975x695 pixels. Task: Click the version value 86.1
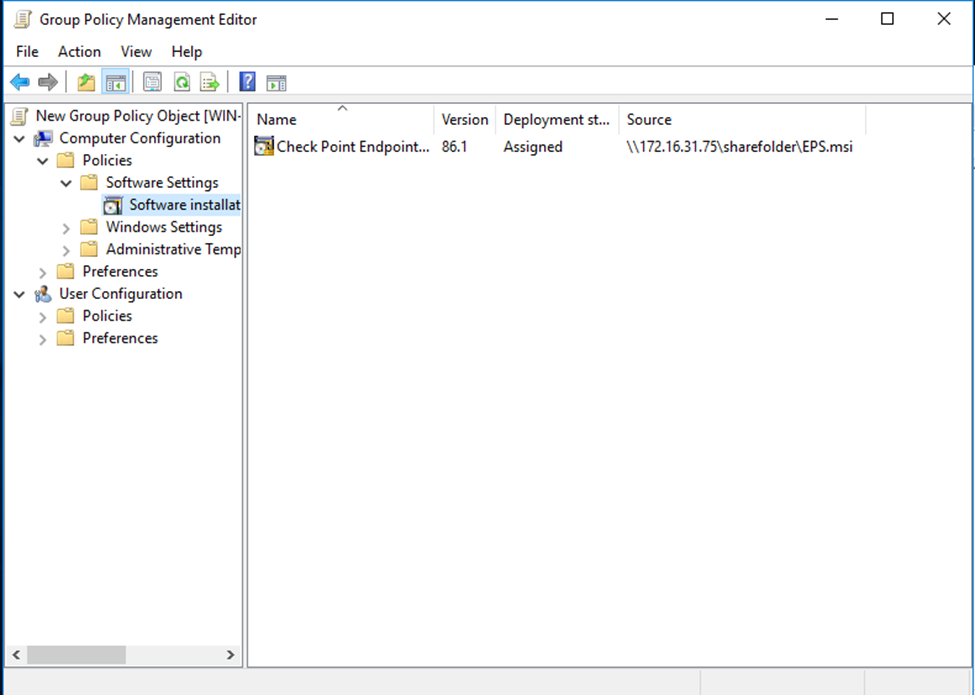[454, 147]
